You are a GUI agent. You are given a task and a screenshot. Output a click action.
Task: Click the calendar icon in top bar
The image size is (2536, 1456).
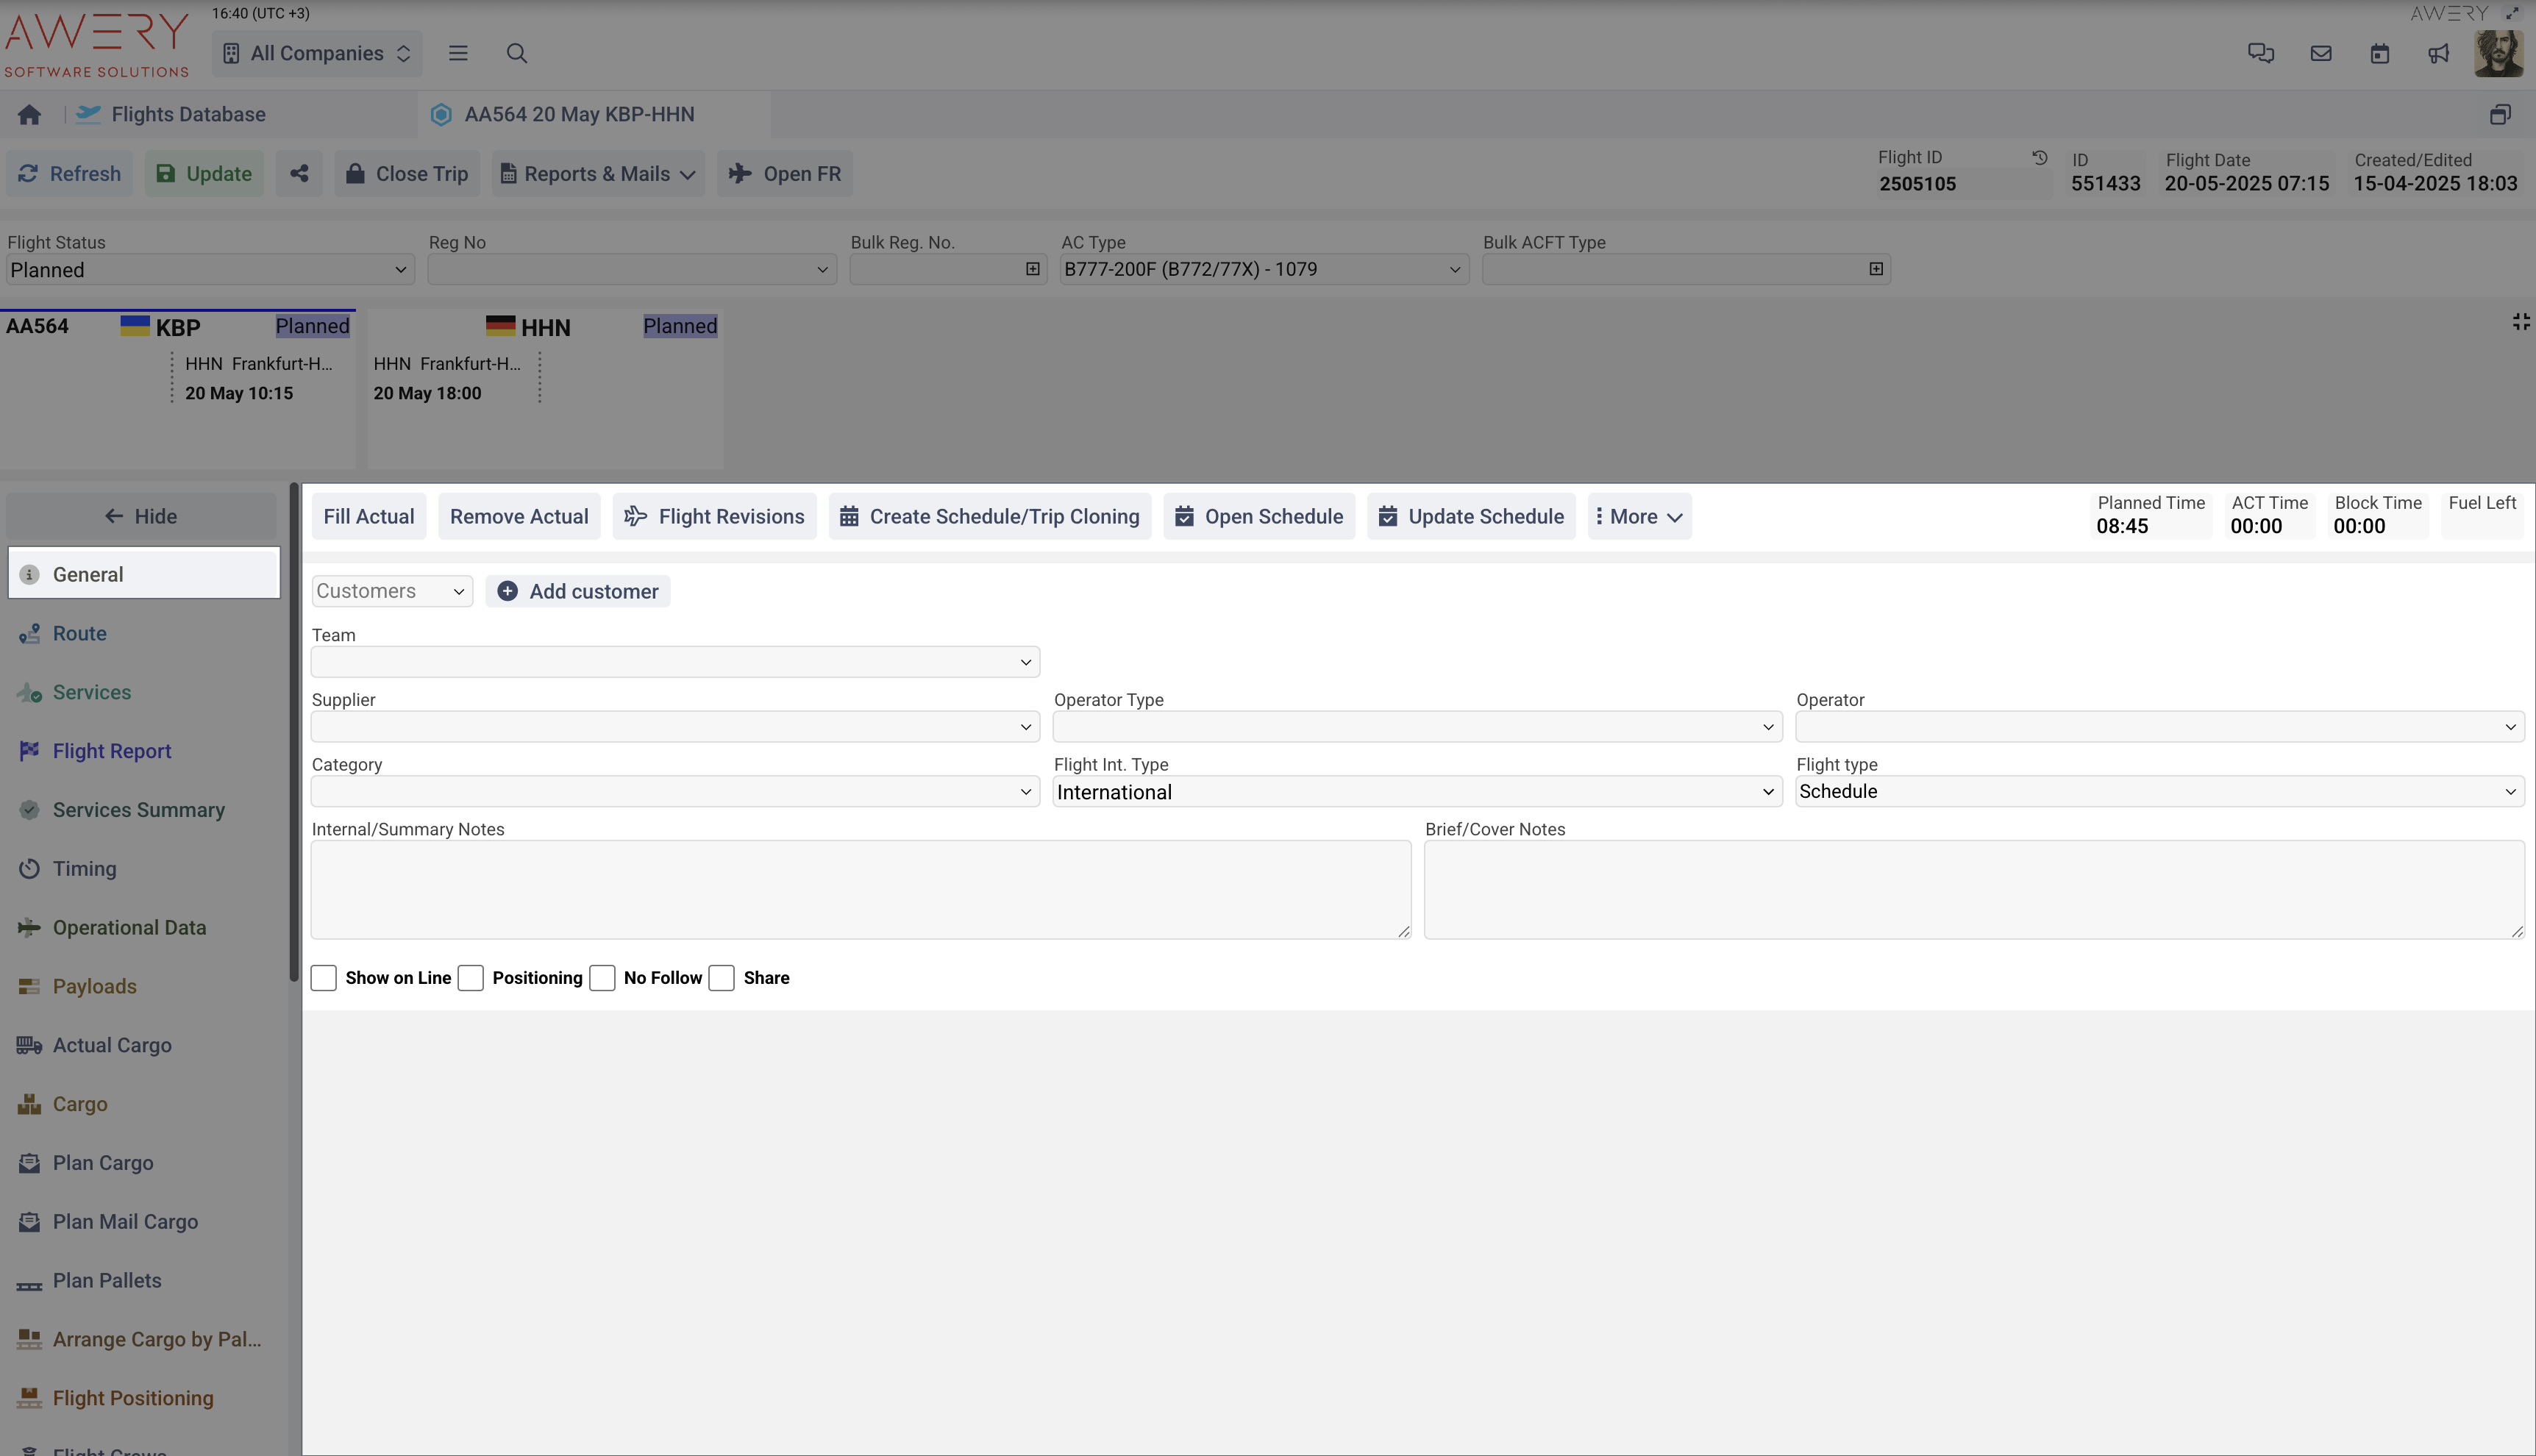coord(2379,54)
